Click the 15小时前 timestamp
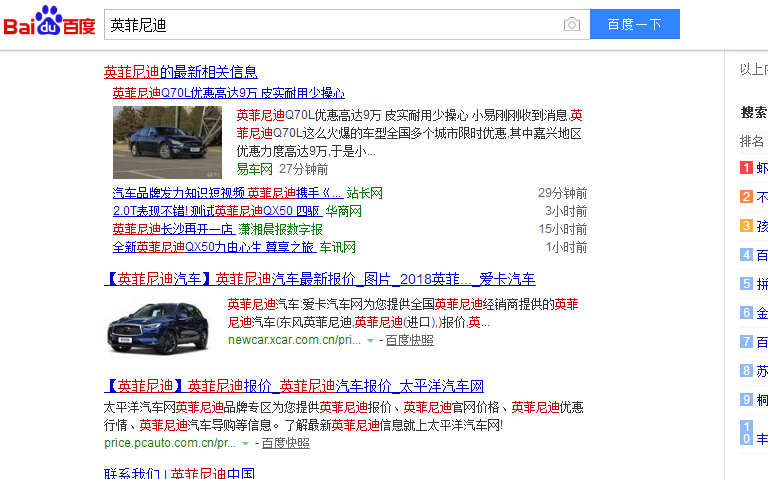Screen dimensions: 768x479 tap(563, 229)
